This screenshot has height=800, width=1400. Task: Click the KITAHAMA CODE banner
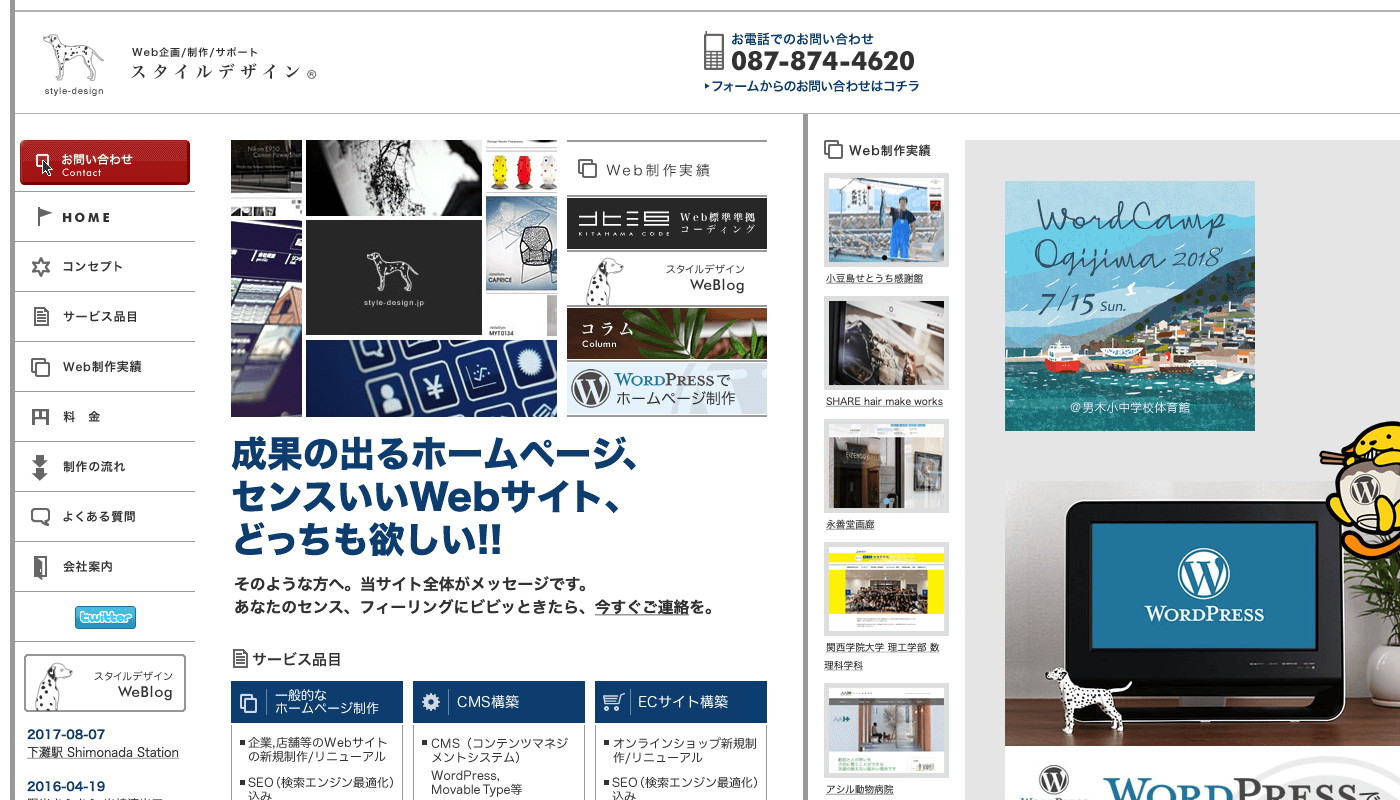click(x=667, y=223)
